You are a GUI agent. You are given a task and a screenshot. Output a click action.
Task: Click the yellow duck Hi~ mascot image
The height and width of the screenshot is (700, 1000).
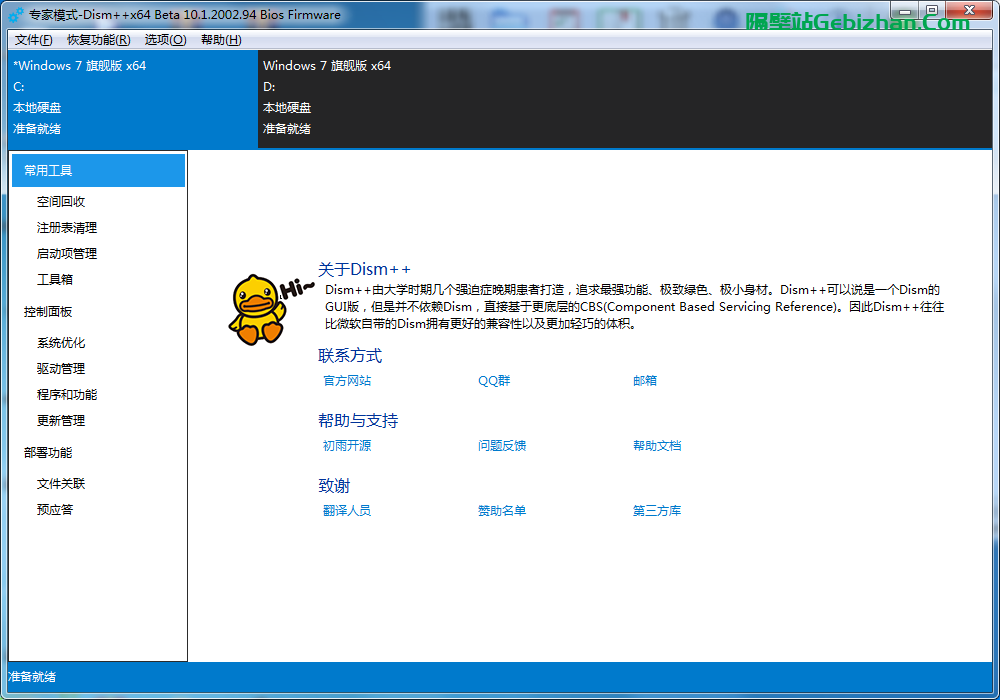point(270,310)
